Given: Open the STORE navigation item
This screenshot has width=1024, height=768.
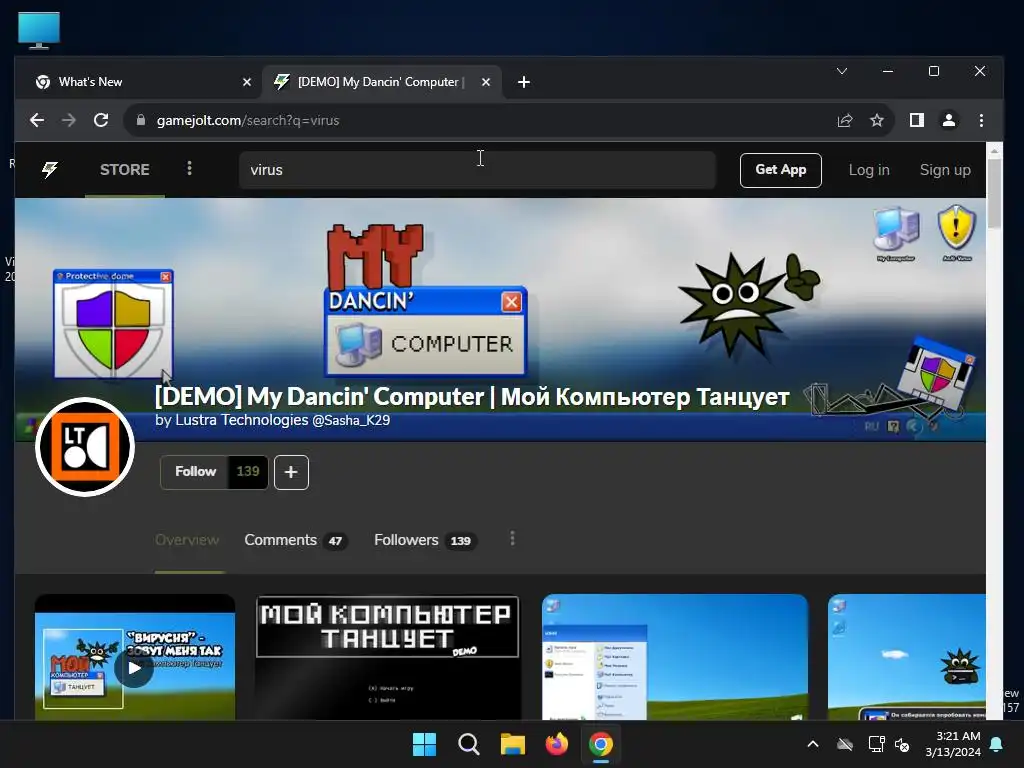Looking at the screenshot, I should click(x=125, y=170).
